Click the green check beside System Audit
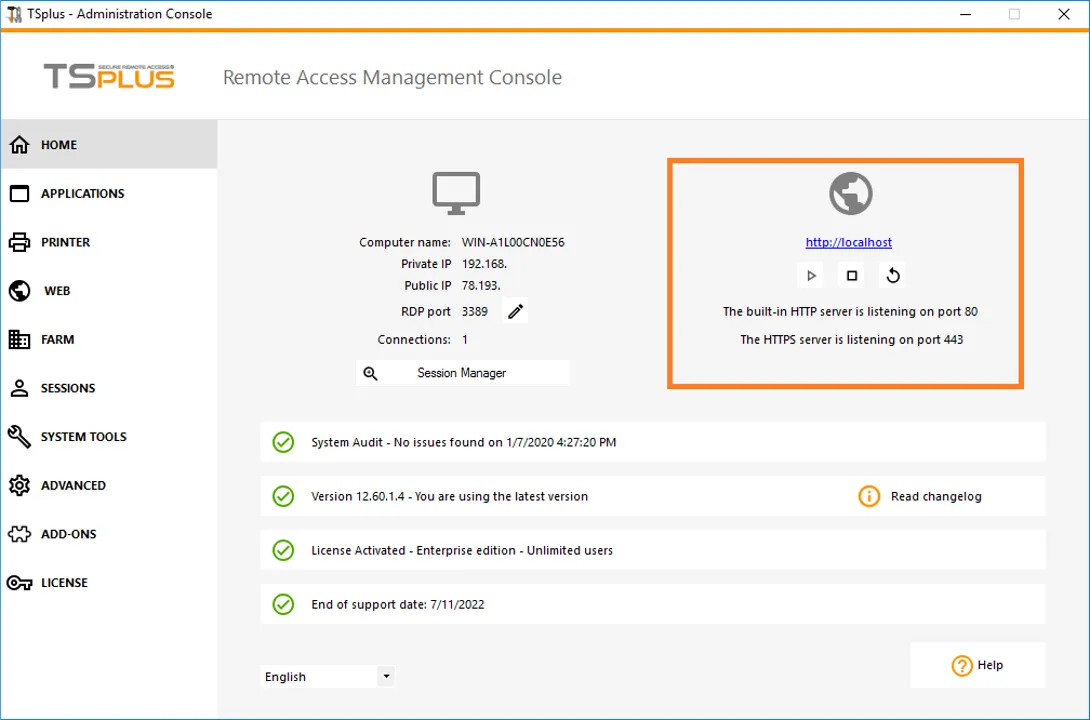The image size is (1090, 720). pyautogui.click(x=284, y=442)
